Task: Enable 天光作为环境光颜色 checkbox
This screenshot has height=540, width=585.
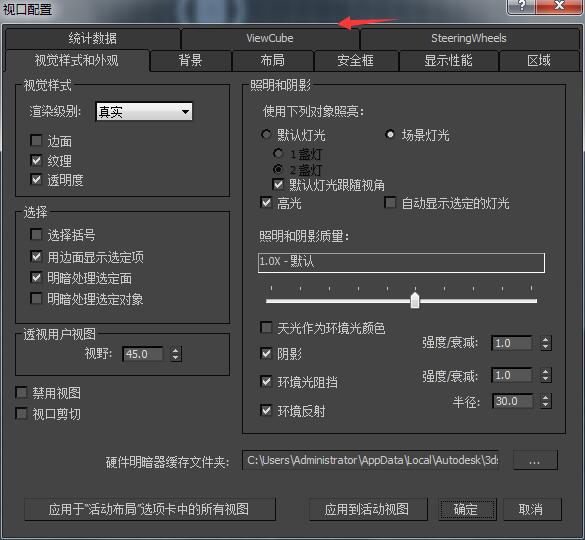Action: 266,328
